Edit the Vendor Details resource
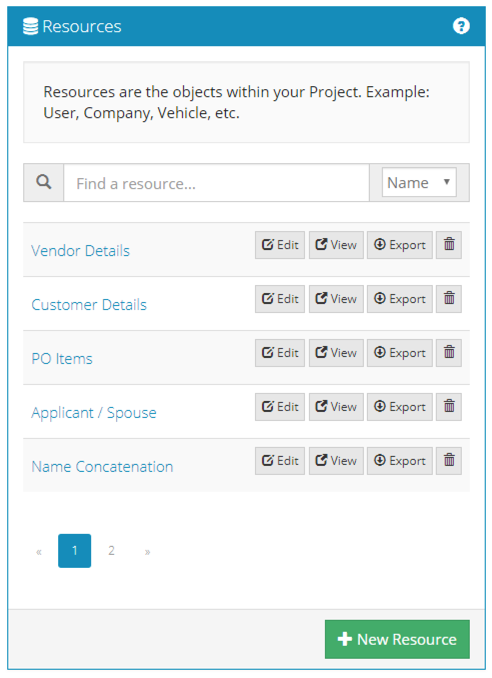The image size is (492, 678). [280, 245]
